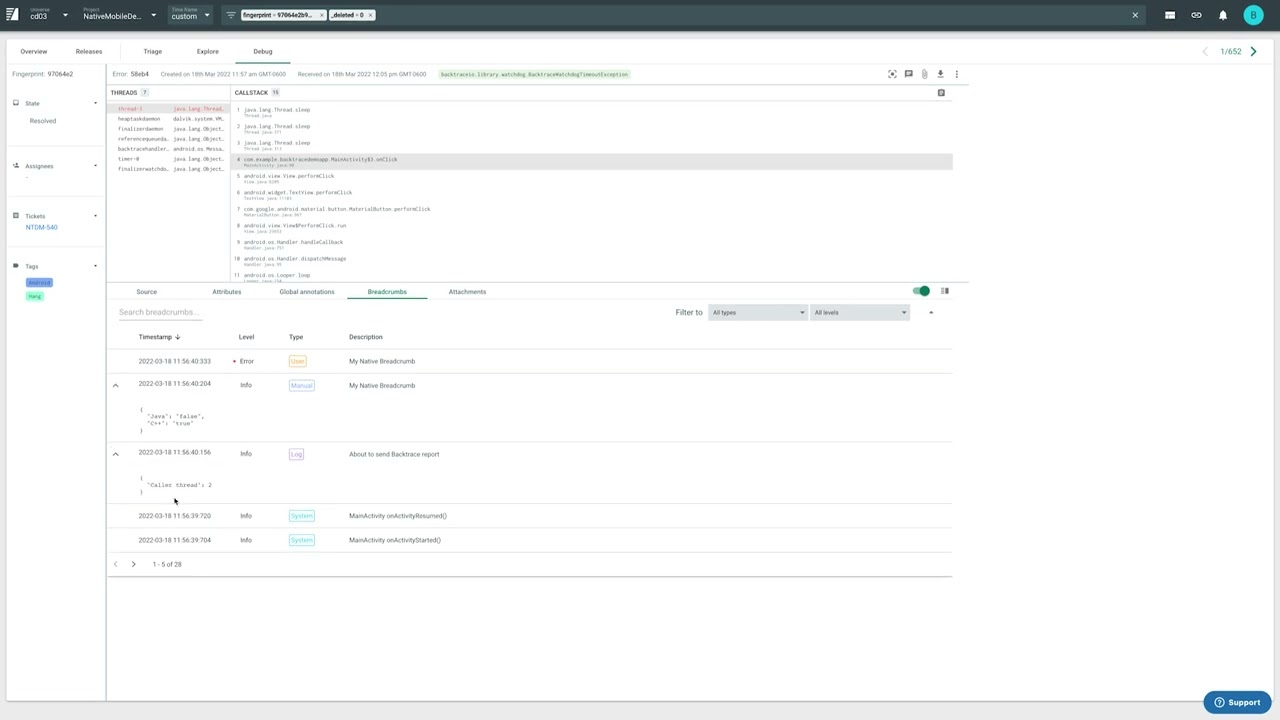Select the timer-0 thread
This screenshot has width=1280, height=720.
[170, 159]
